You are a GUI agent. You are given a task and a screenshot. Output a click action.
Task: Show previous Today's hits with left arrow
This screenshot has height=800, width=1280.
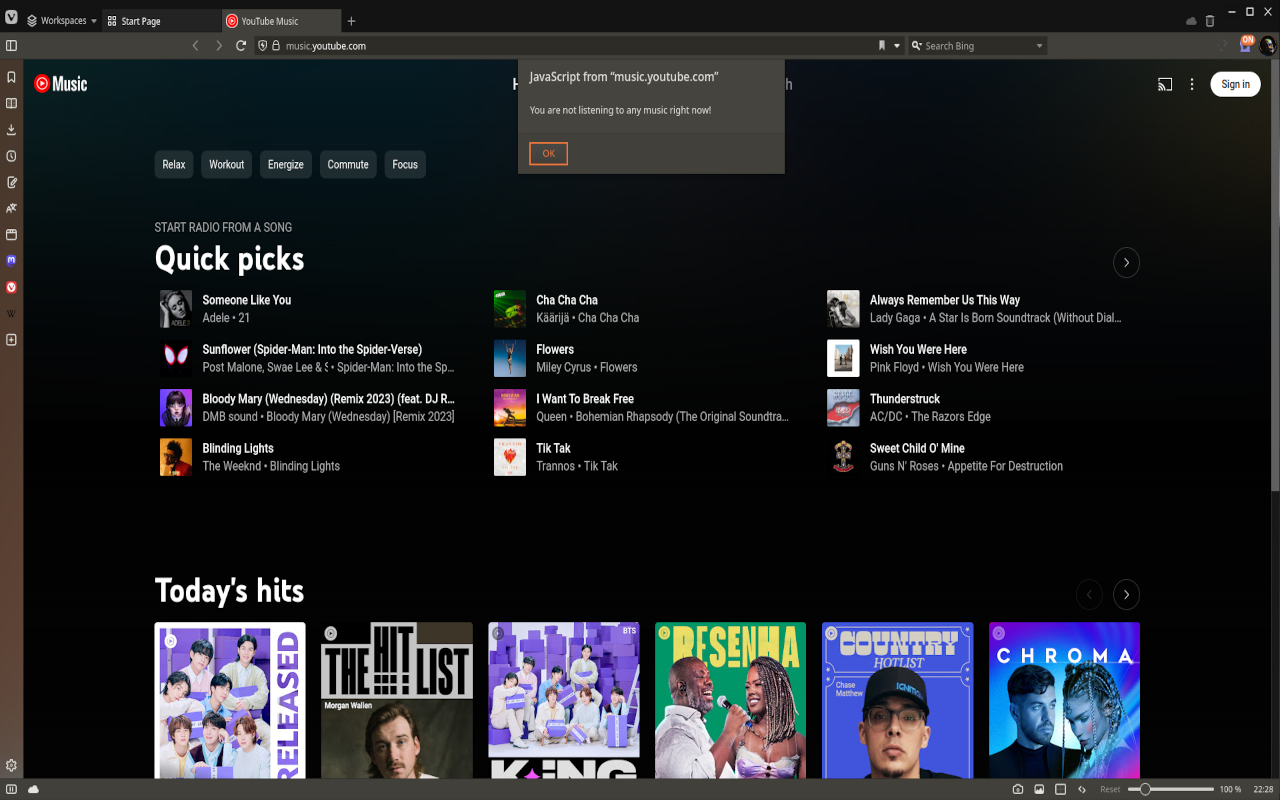point(1089,594)
